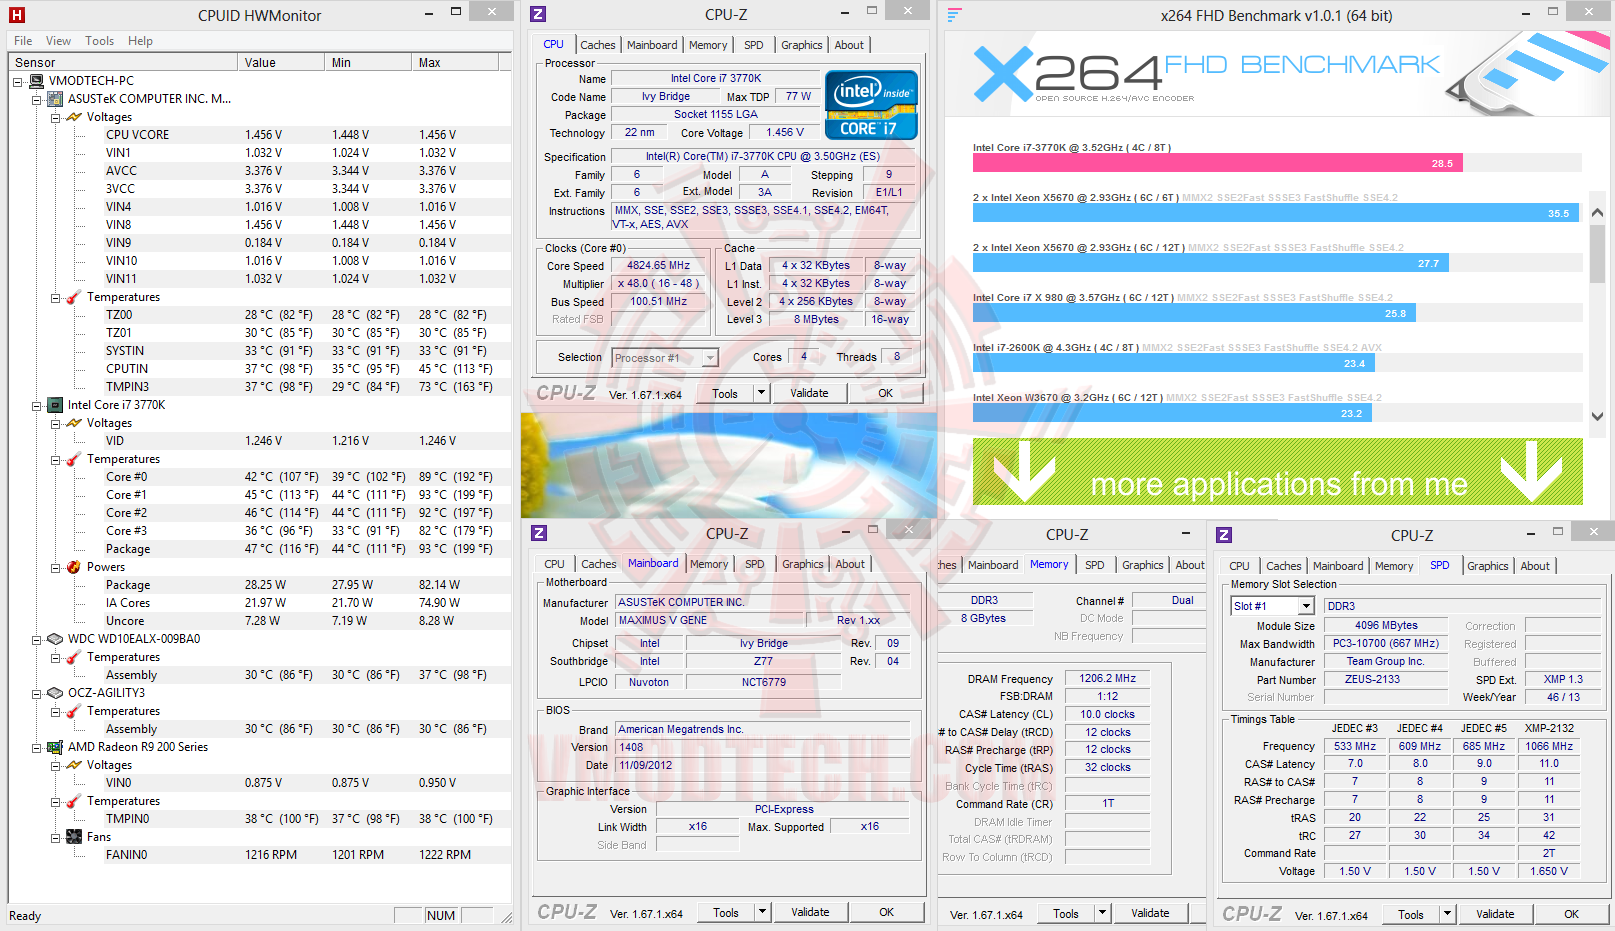Click the thermometer icon above the Core #0 row
Screen dimensions: 1615x931
click(74, 459)
